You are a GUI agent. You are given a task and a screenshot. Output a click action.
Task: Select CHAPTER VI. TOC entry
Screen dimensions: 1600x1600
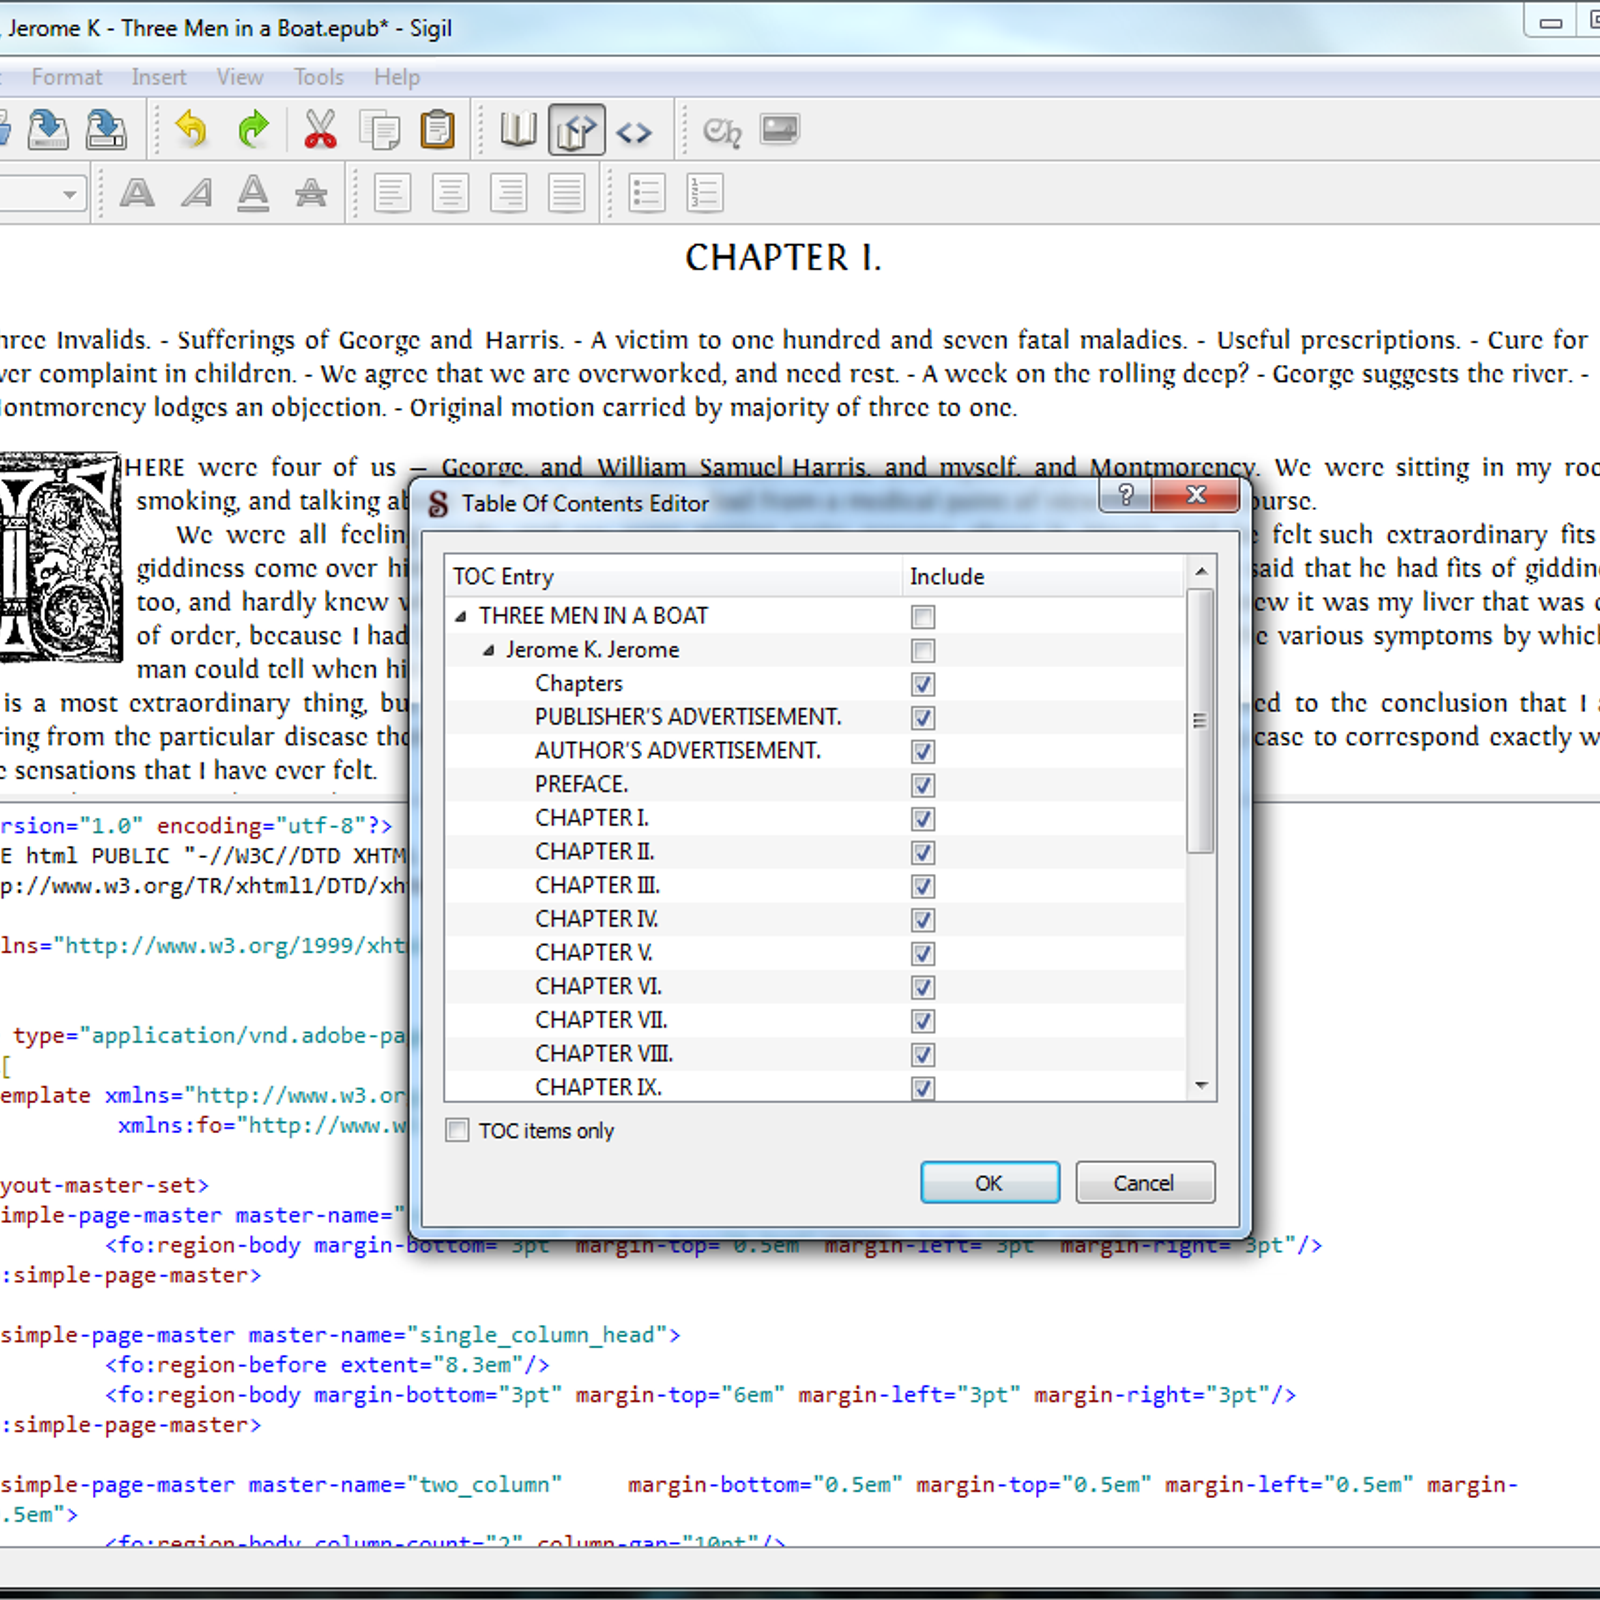[x=598, y=987]
